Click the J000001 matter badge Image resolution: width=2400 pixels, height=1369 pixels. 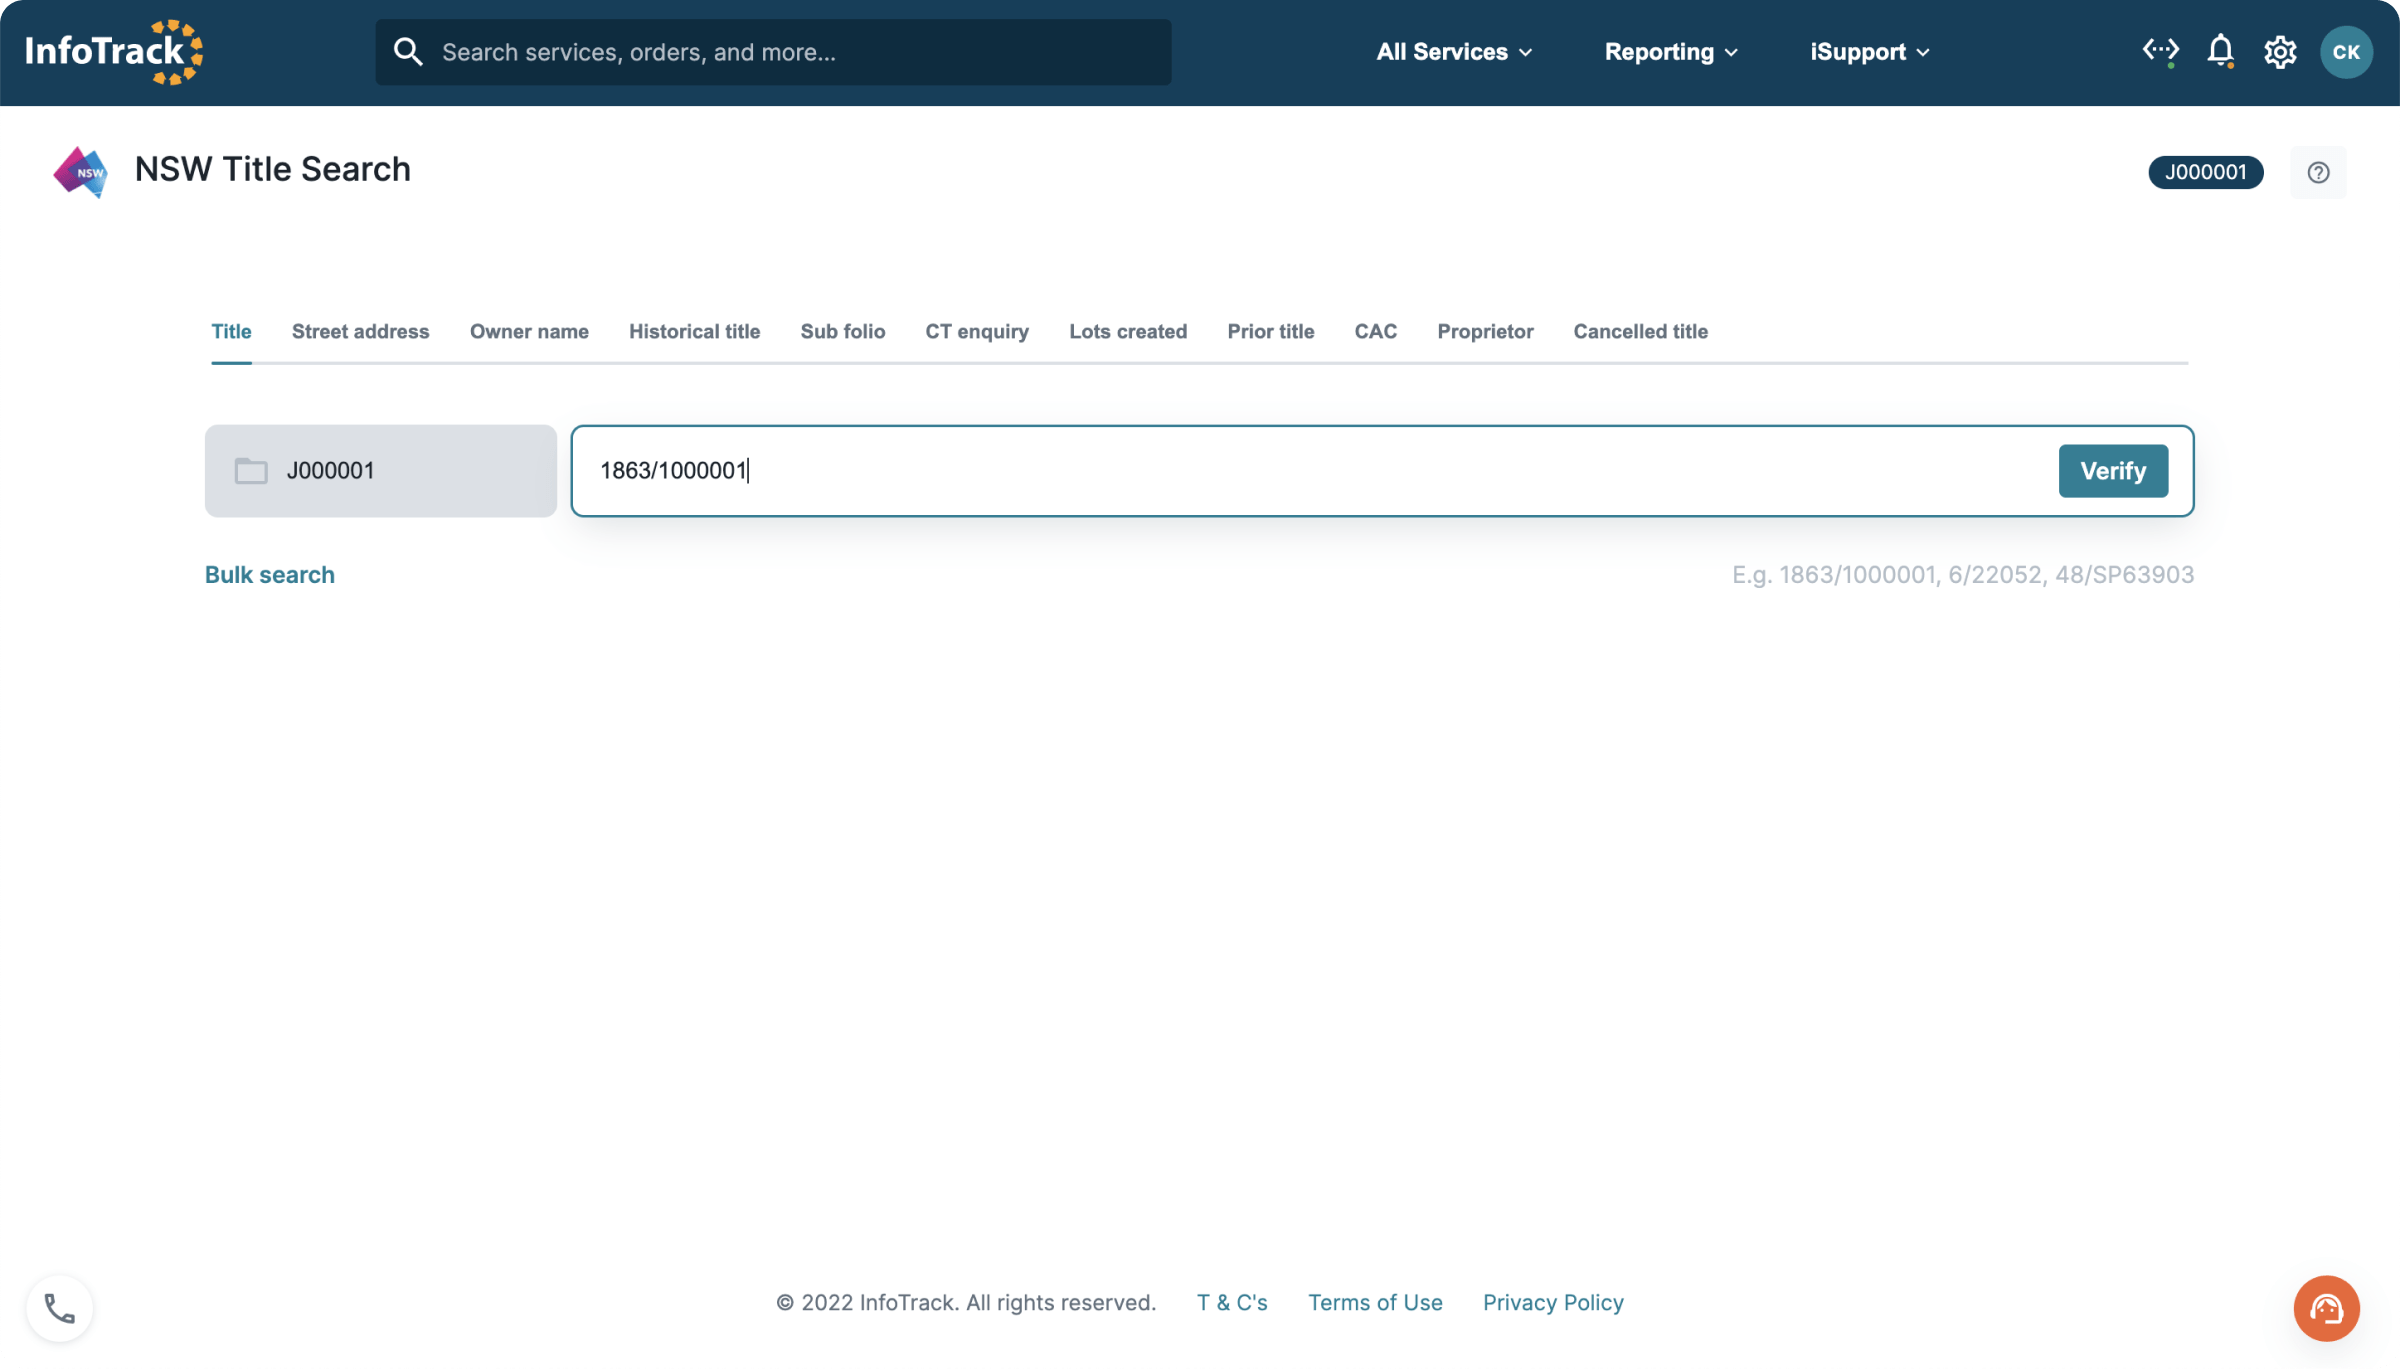(2205, 172)
